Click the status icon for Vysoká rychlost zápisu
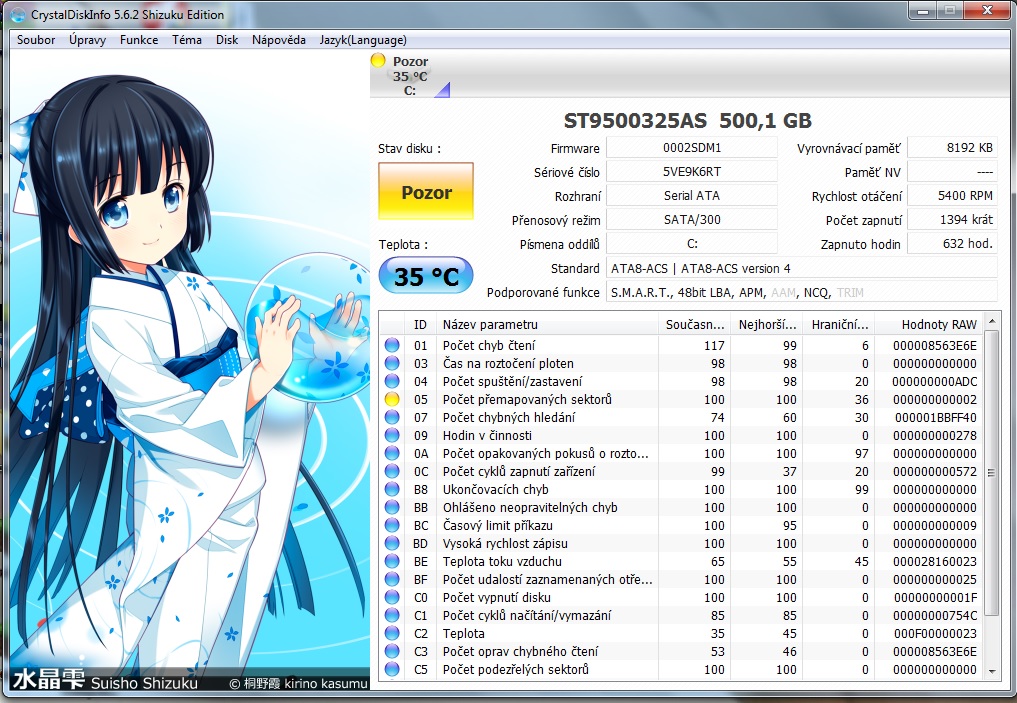The height and width of the screenshot is (703, 1017). [x=392, y=543]
